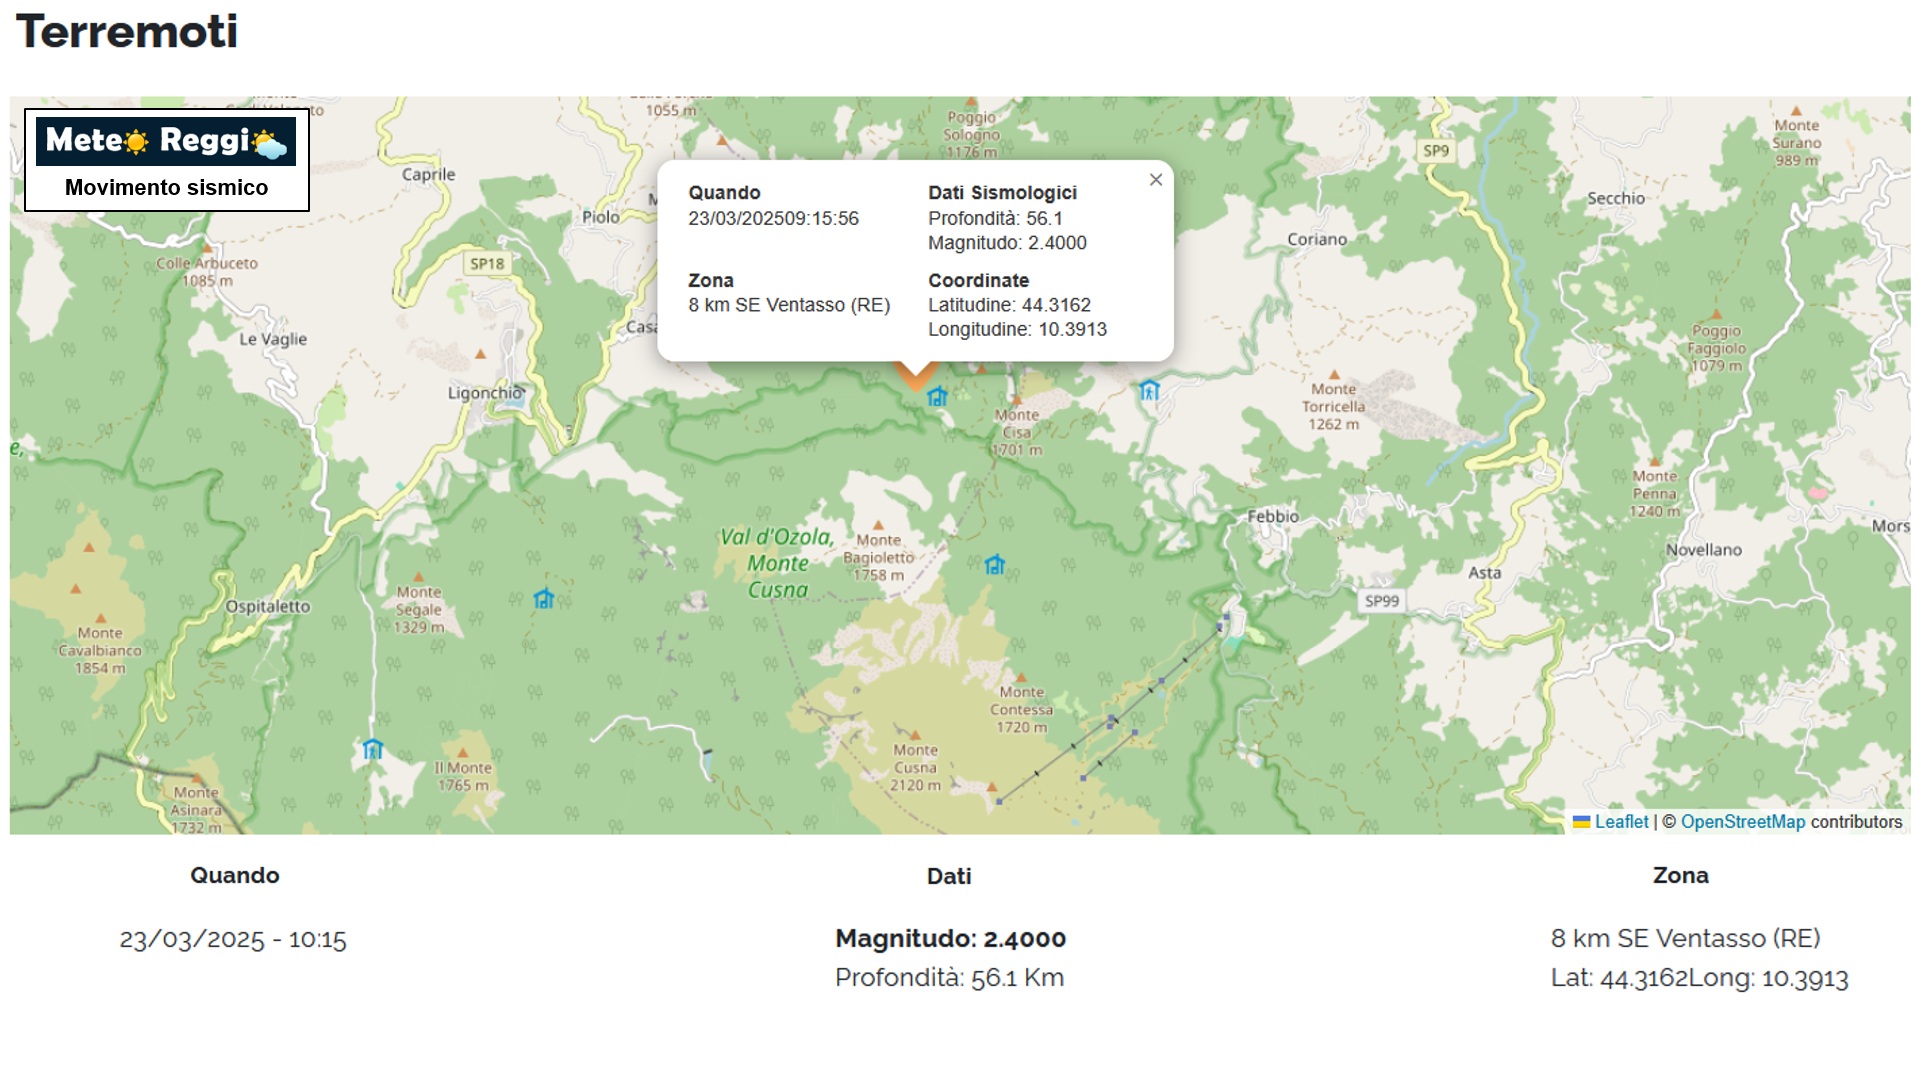Close the earthquake details popup

tap(1155, 180)
